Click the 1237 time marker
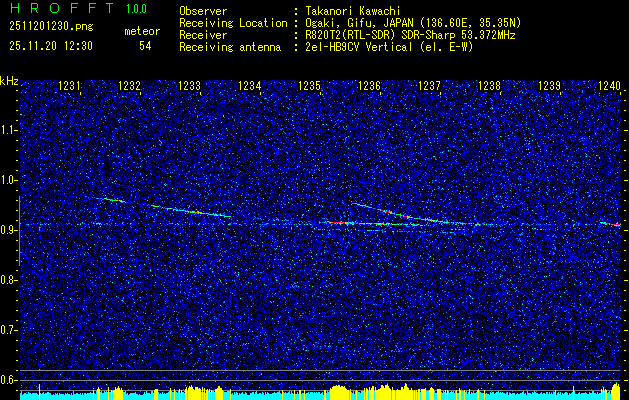Viewport: 629px width, 400px height. 430,86
